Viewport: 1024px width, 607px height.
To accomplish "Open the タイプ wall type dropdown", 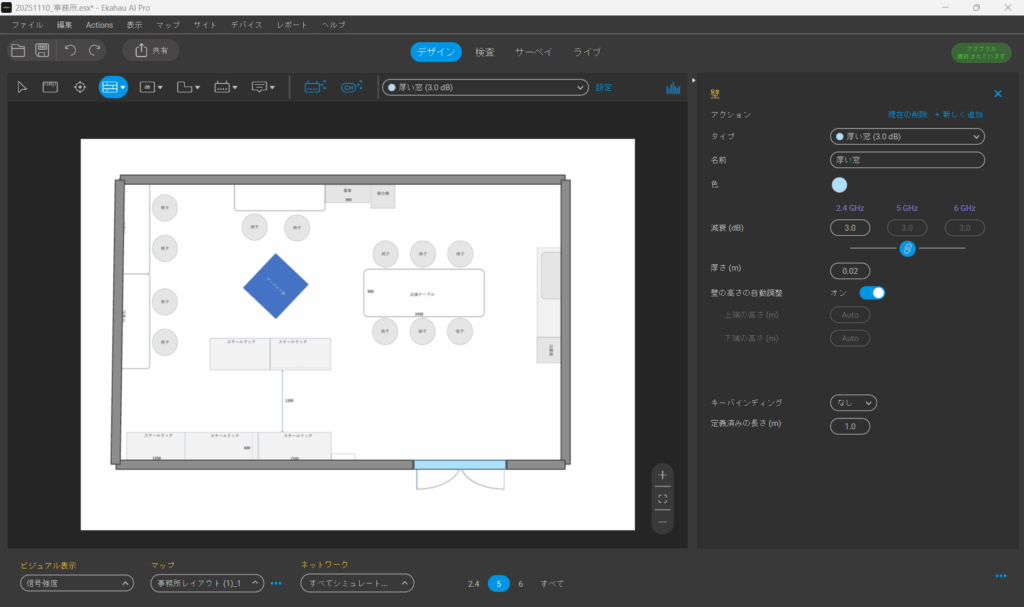I will 907,136.
